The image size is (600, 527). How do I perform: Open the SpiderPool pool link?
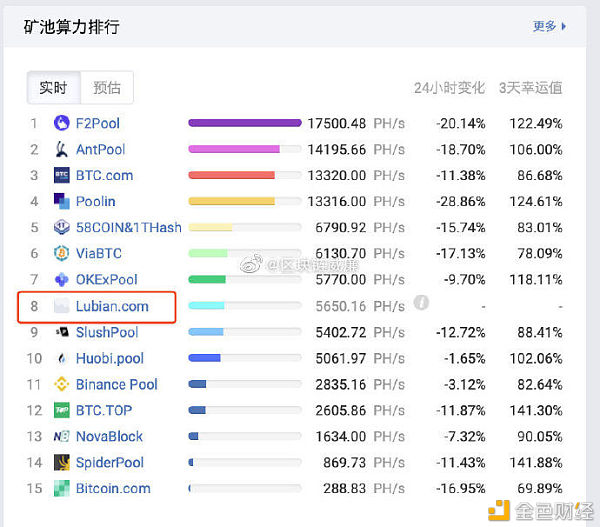point(110,462)
